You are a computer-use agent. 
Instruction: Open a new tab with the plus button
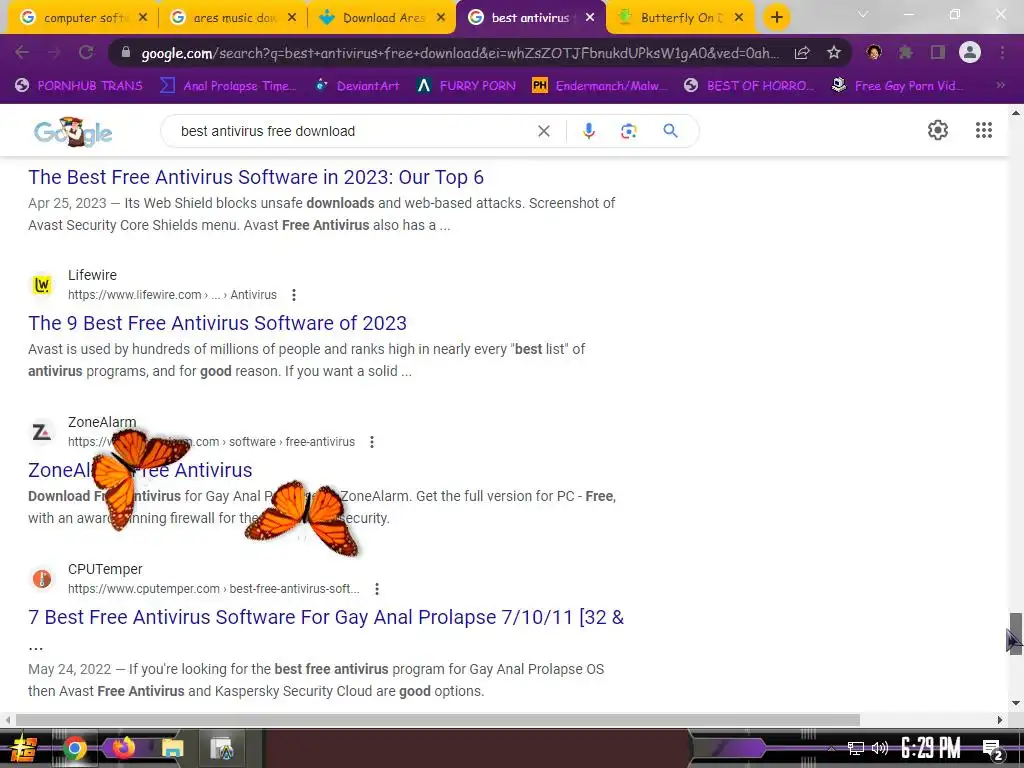point(776,18)
